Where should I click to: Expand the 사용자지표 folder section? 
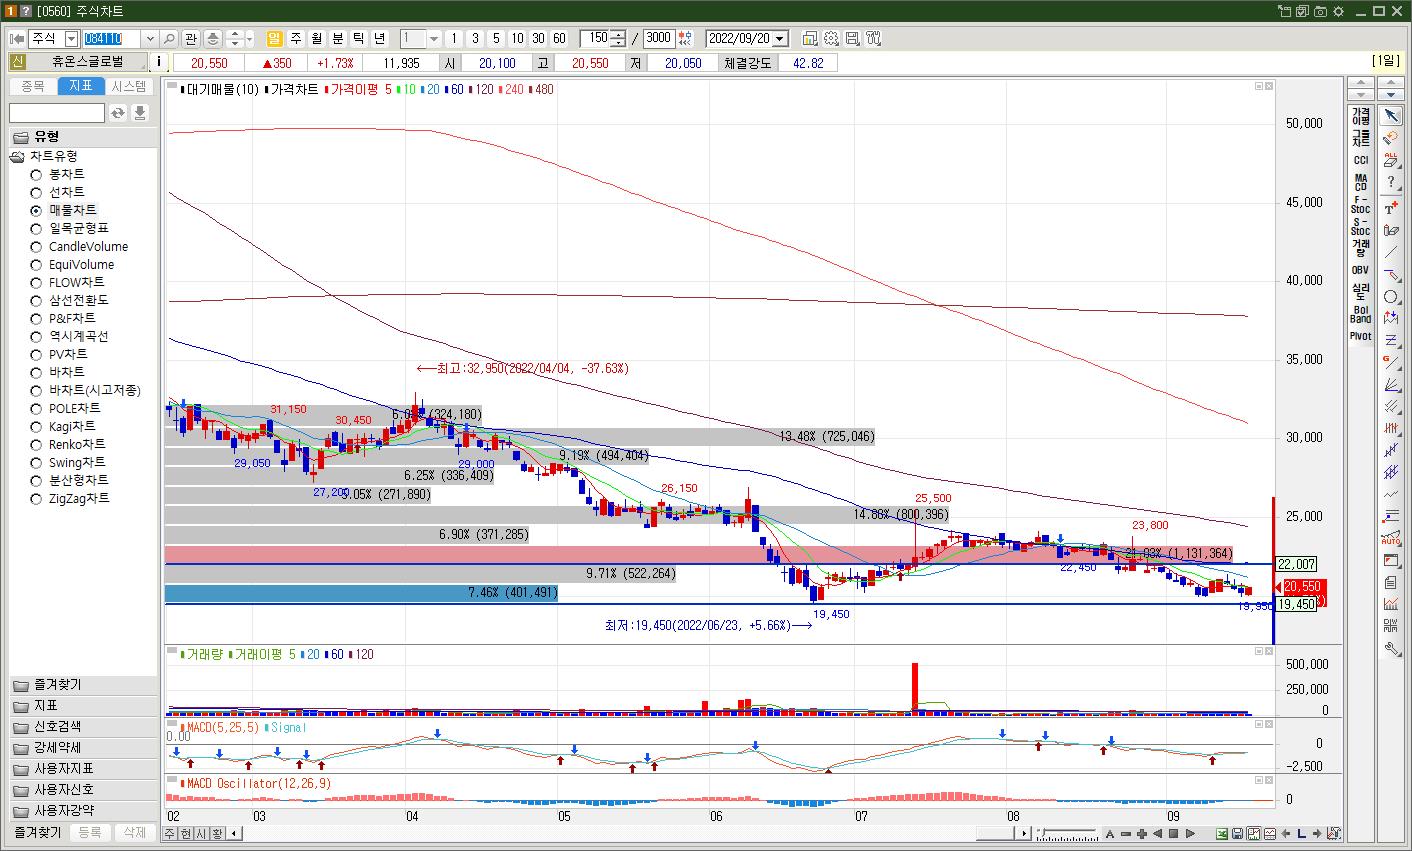click(x=83, y=769)
